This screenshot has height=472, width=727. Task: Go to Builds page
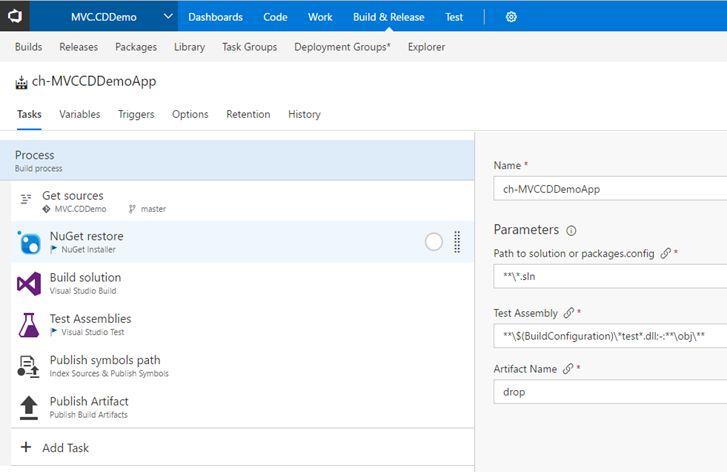(28, 47)
